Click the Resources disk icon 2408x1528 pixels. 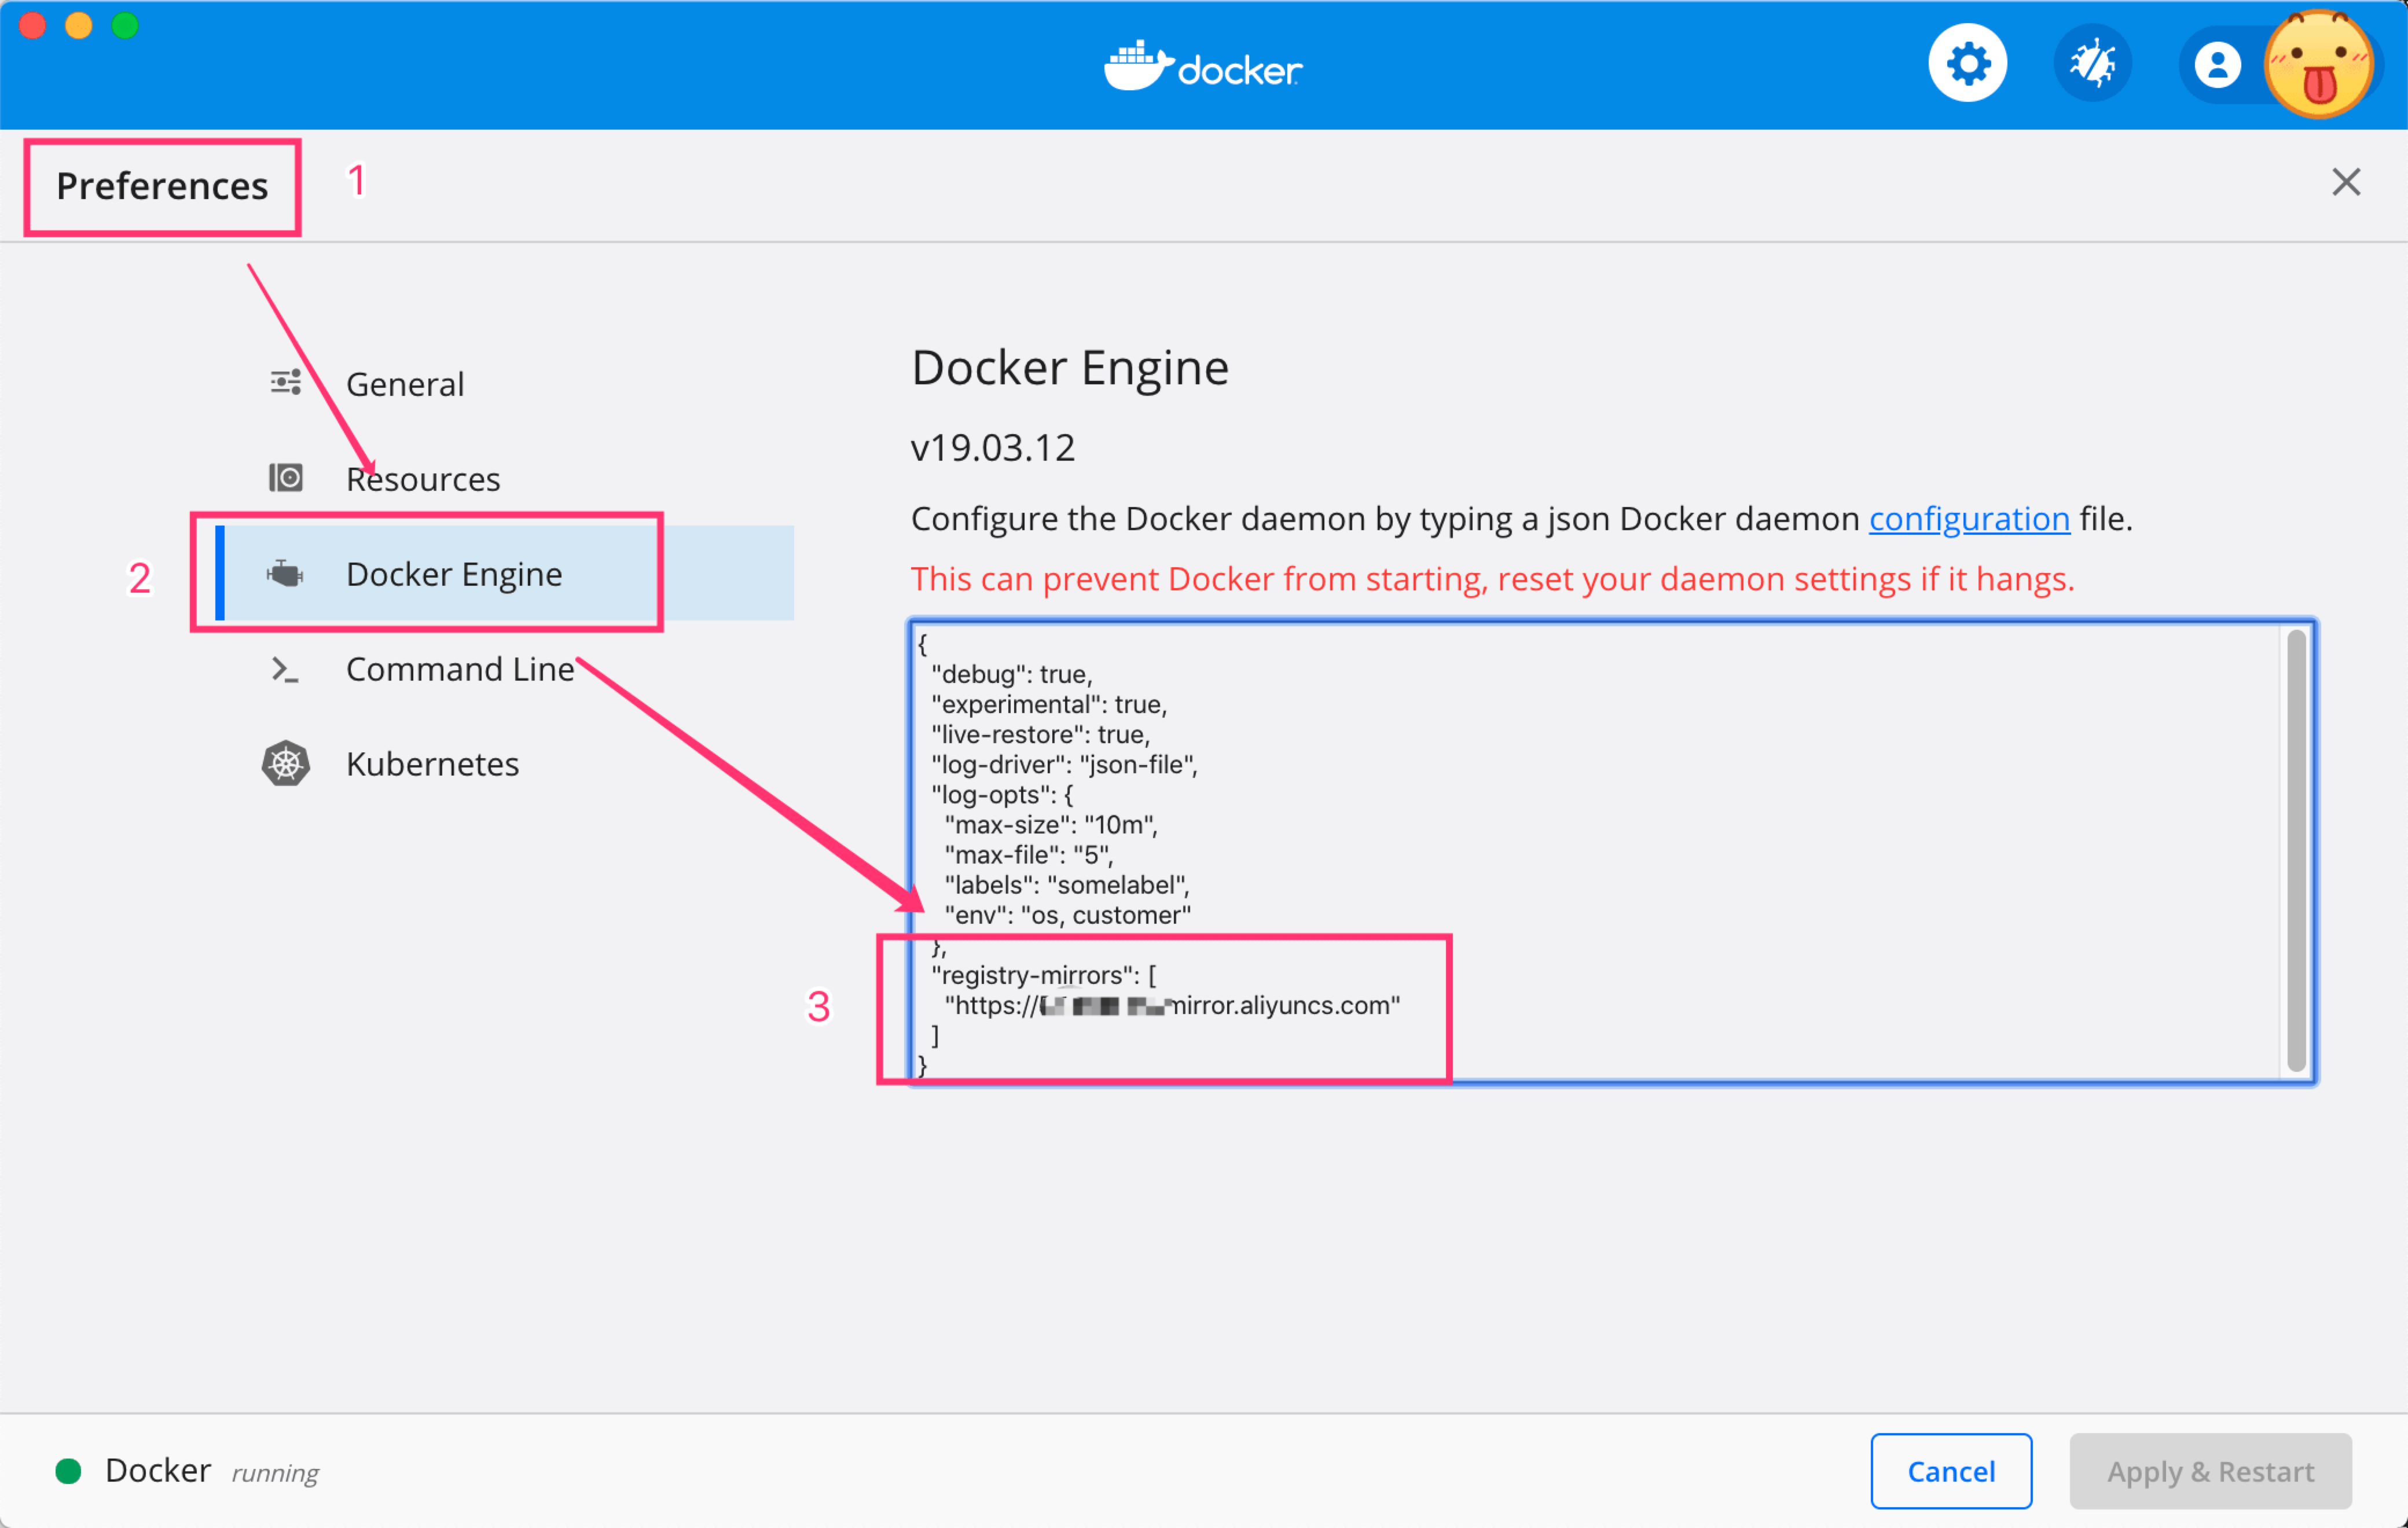click(x=286, y=477)
